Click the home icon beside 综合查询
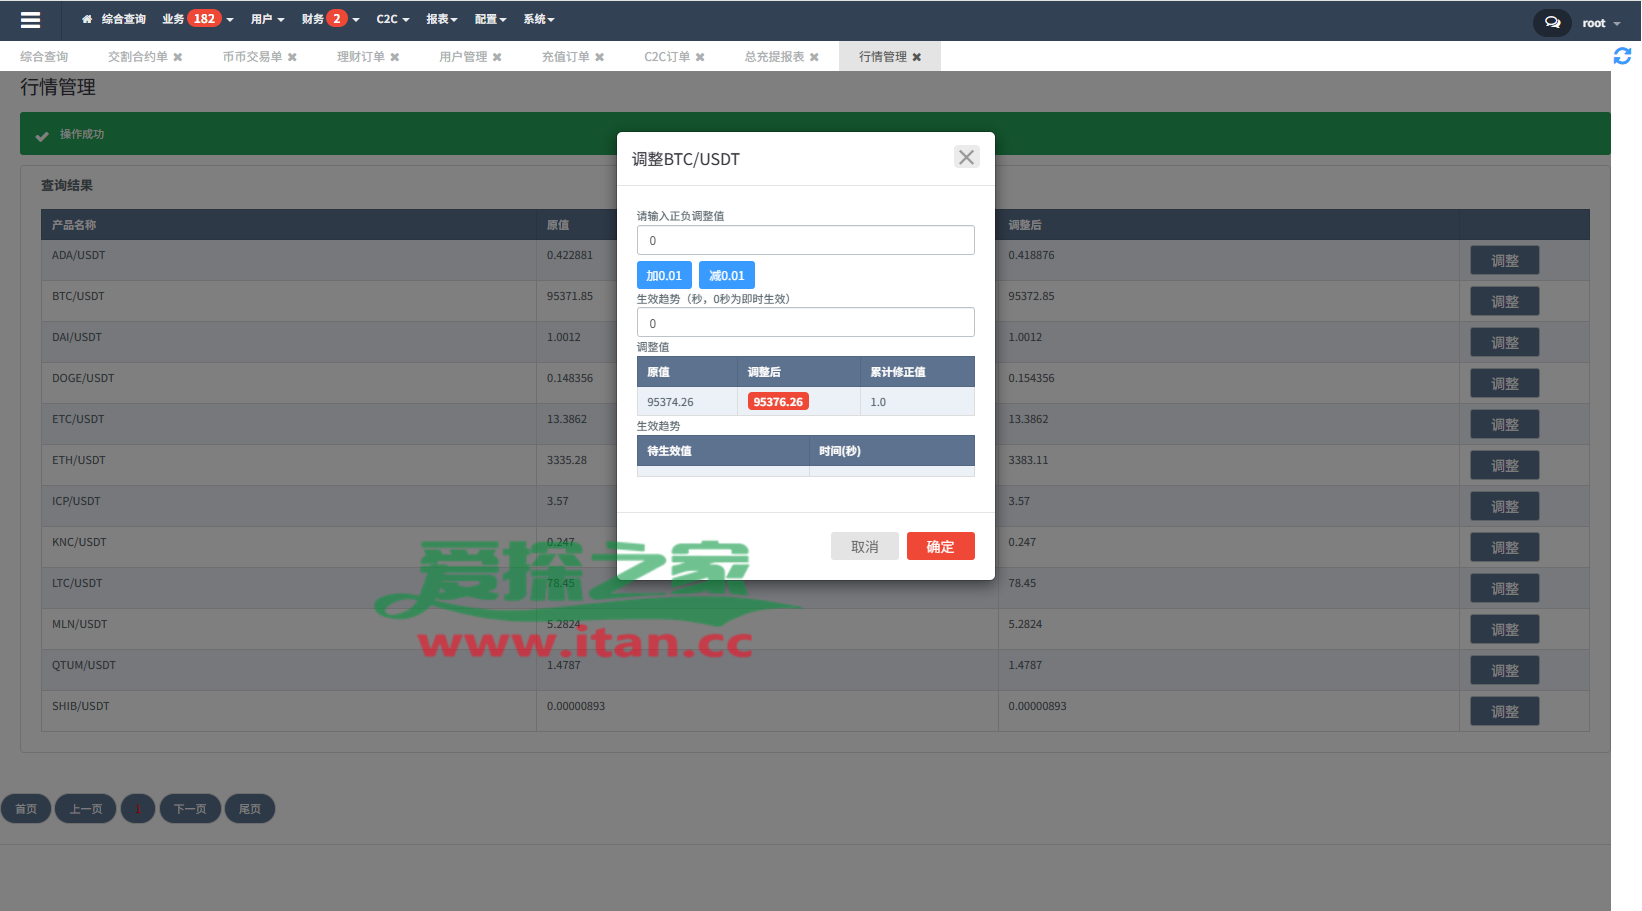Image resolution: width=1642 pixels, height=911 pixels. (x=87, y=19)
